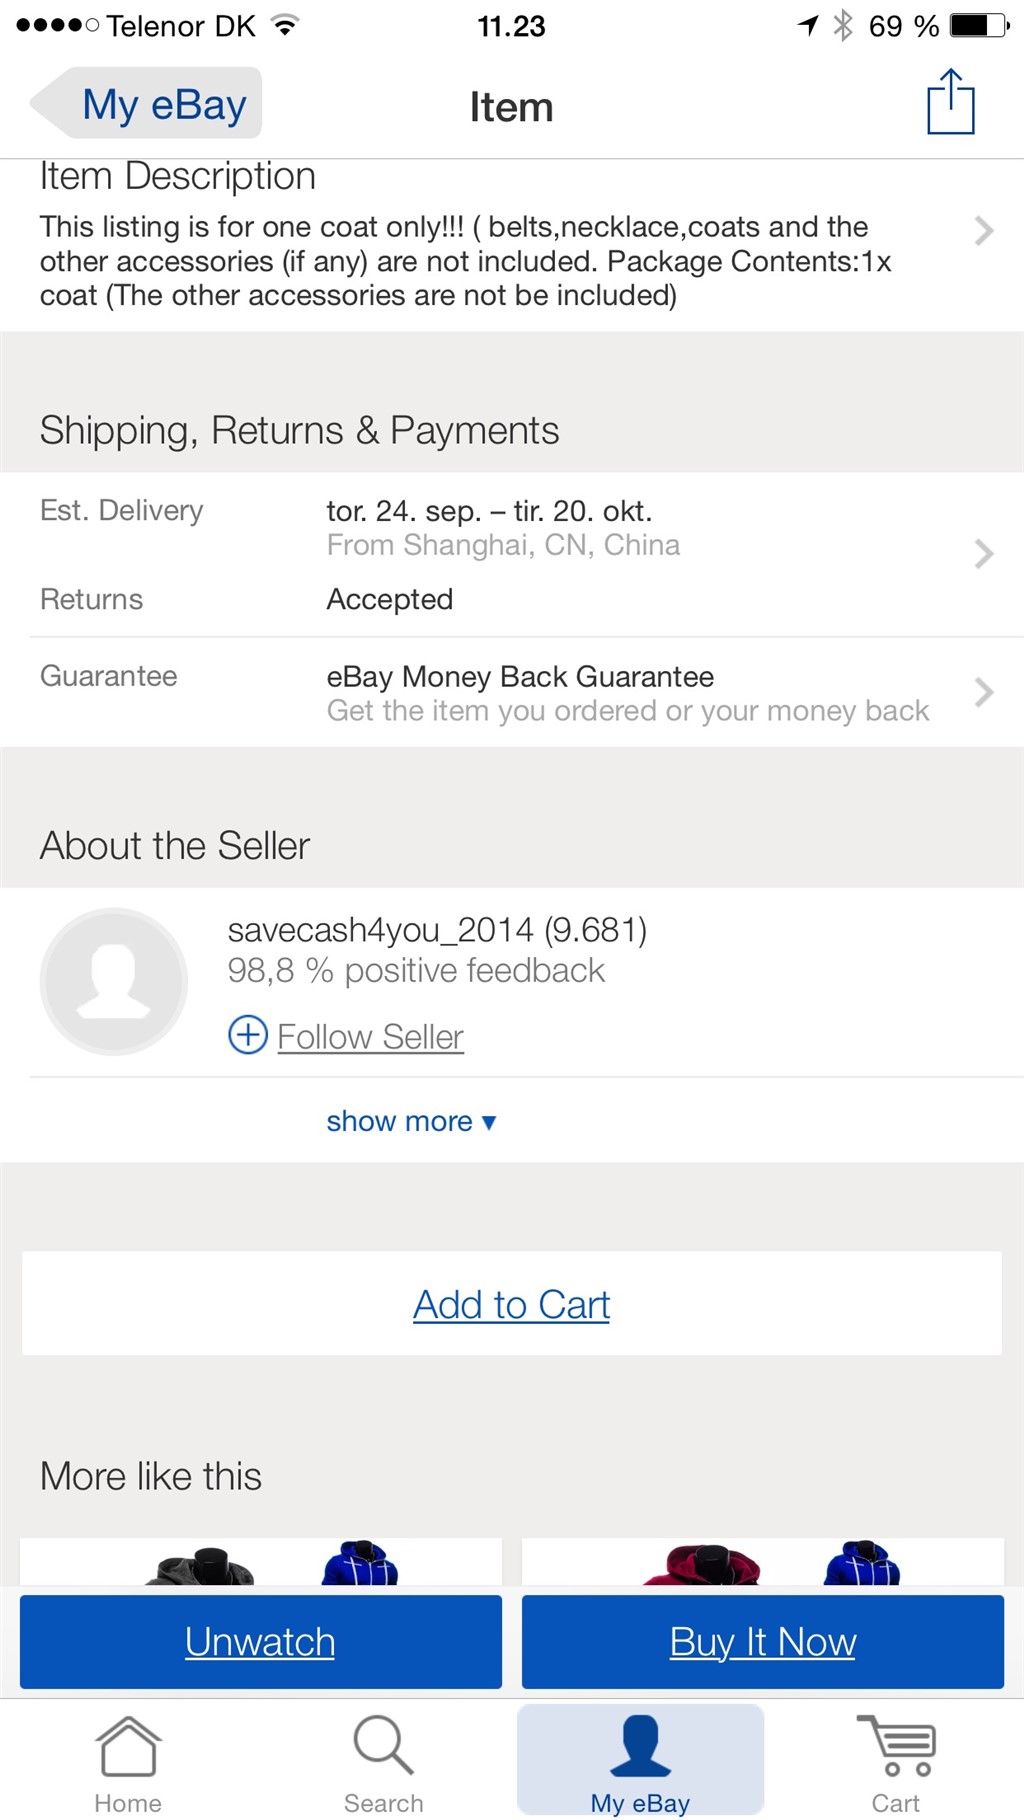Open shipping and delivery details chevron

[984, 553]
